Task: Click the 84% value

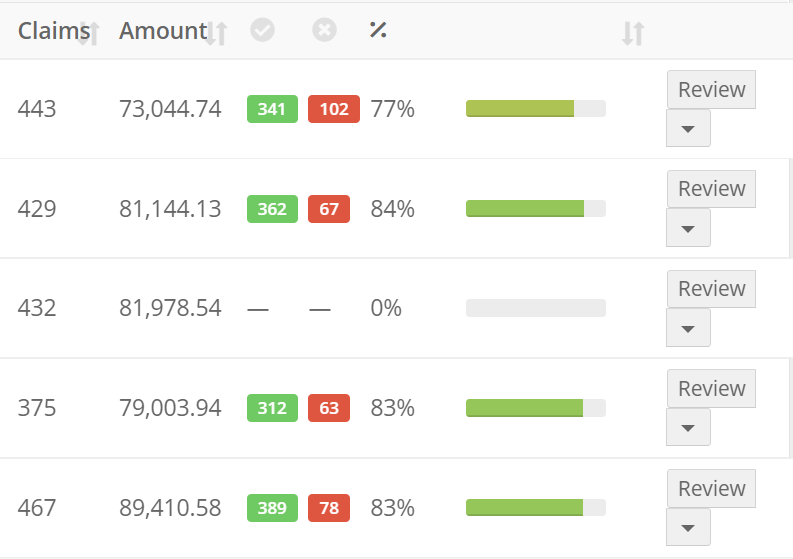Action: pyautogui.click(x=392, y=208)
